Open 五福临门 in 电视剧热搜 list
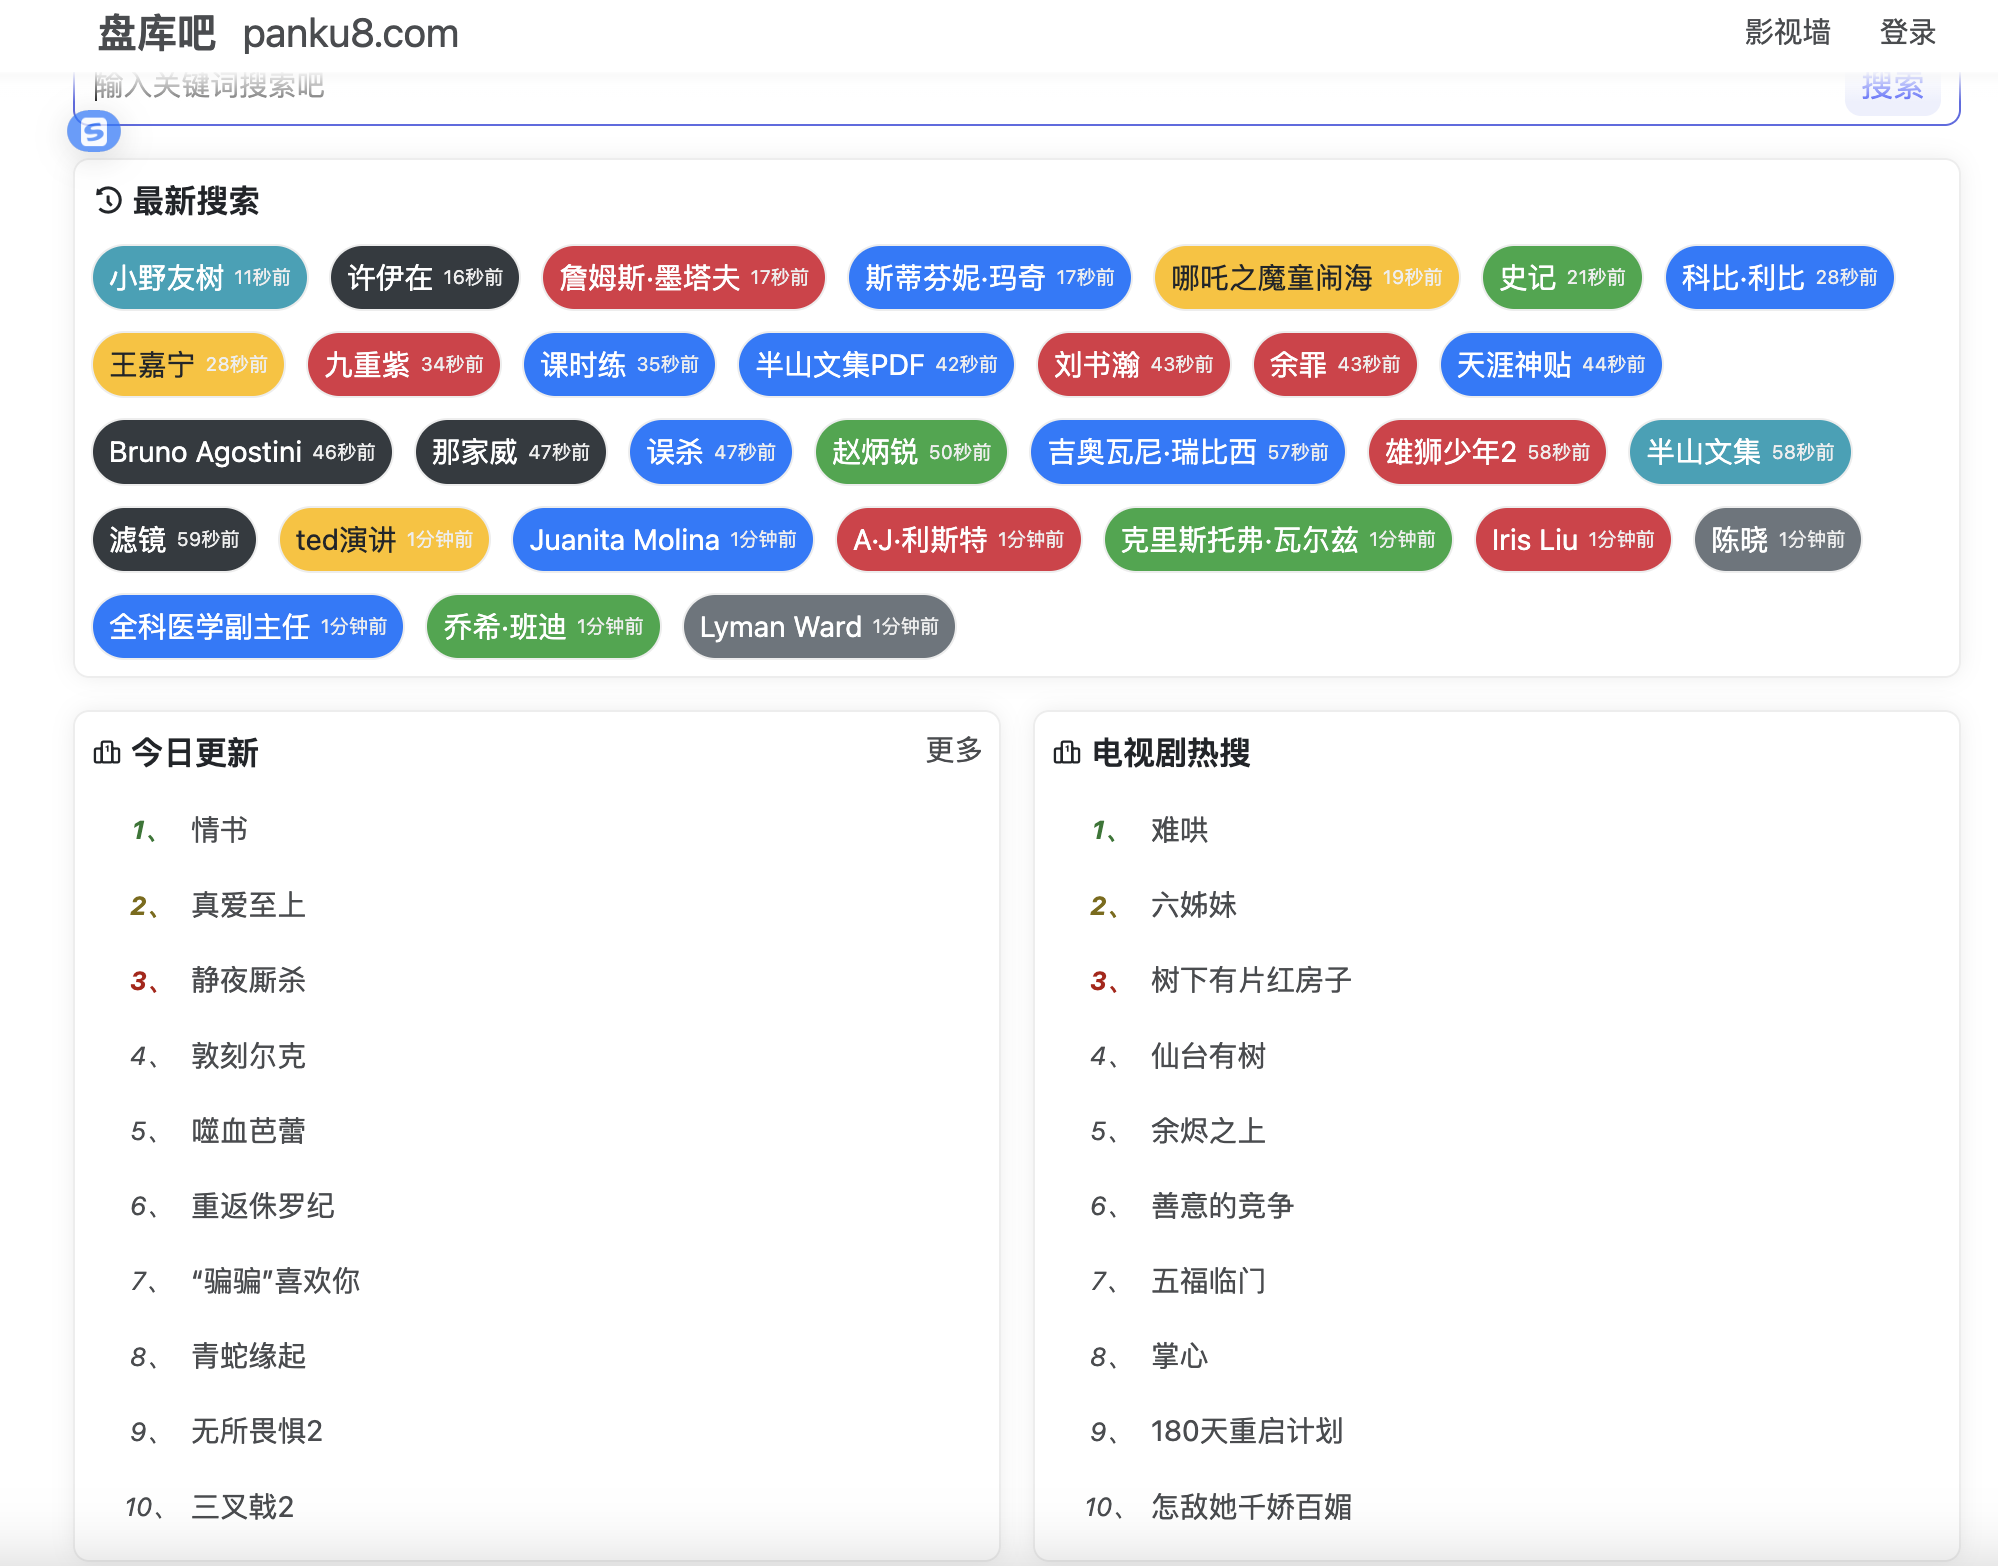 pos(1208,1281)
